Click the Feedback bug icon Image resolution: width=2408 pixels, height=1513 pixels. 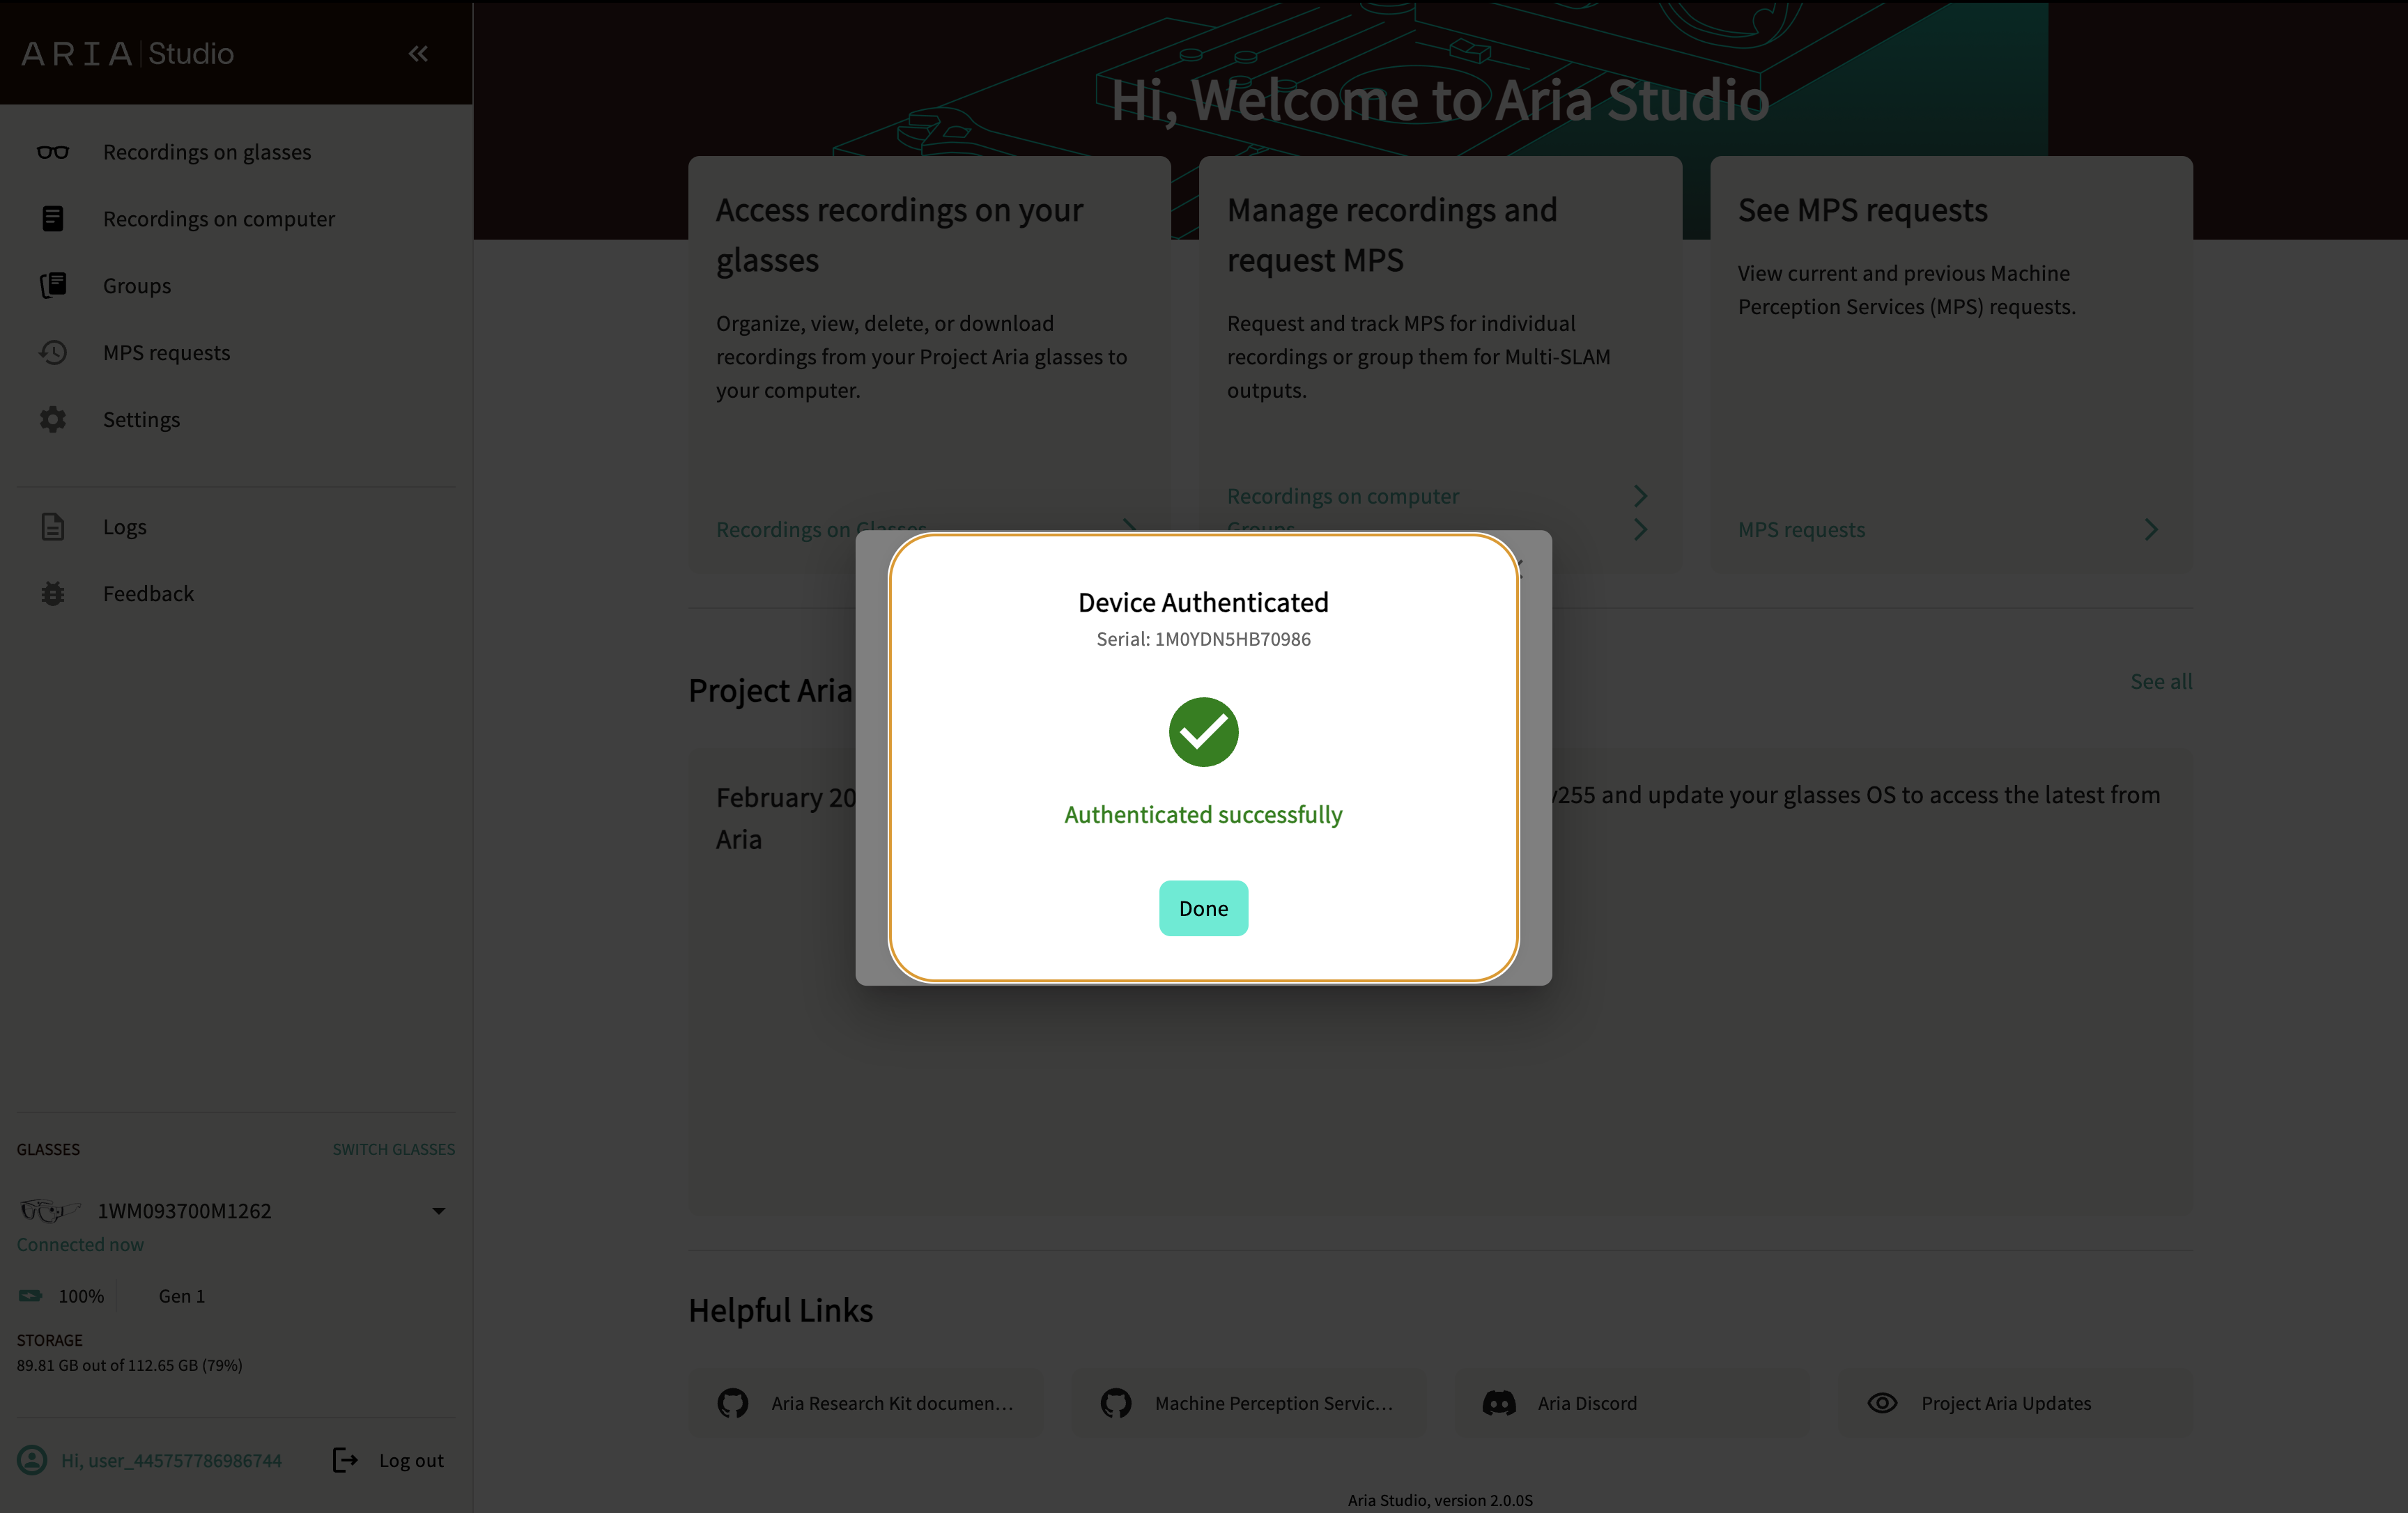click(x=53, y=594)
